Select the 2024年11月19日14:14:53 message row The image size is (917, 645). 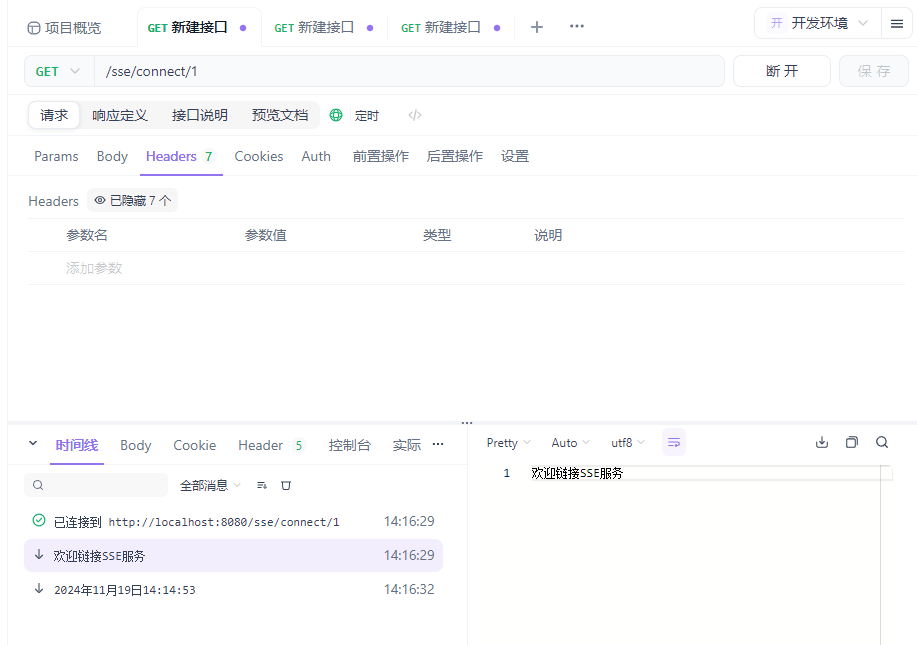coord(233,589)
